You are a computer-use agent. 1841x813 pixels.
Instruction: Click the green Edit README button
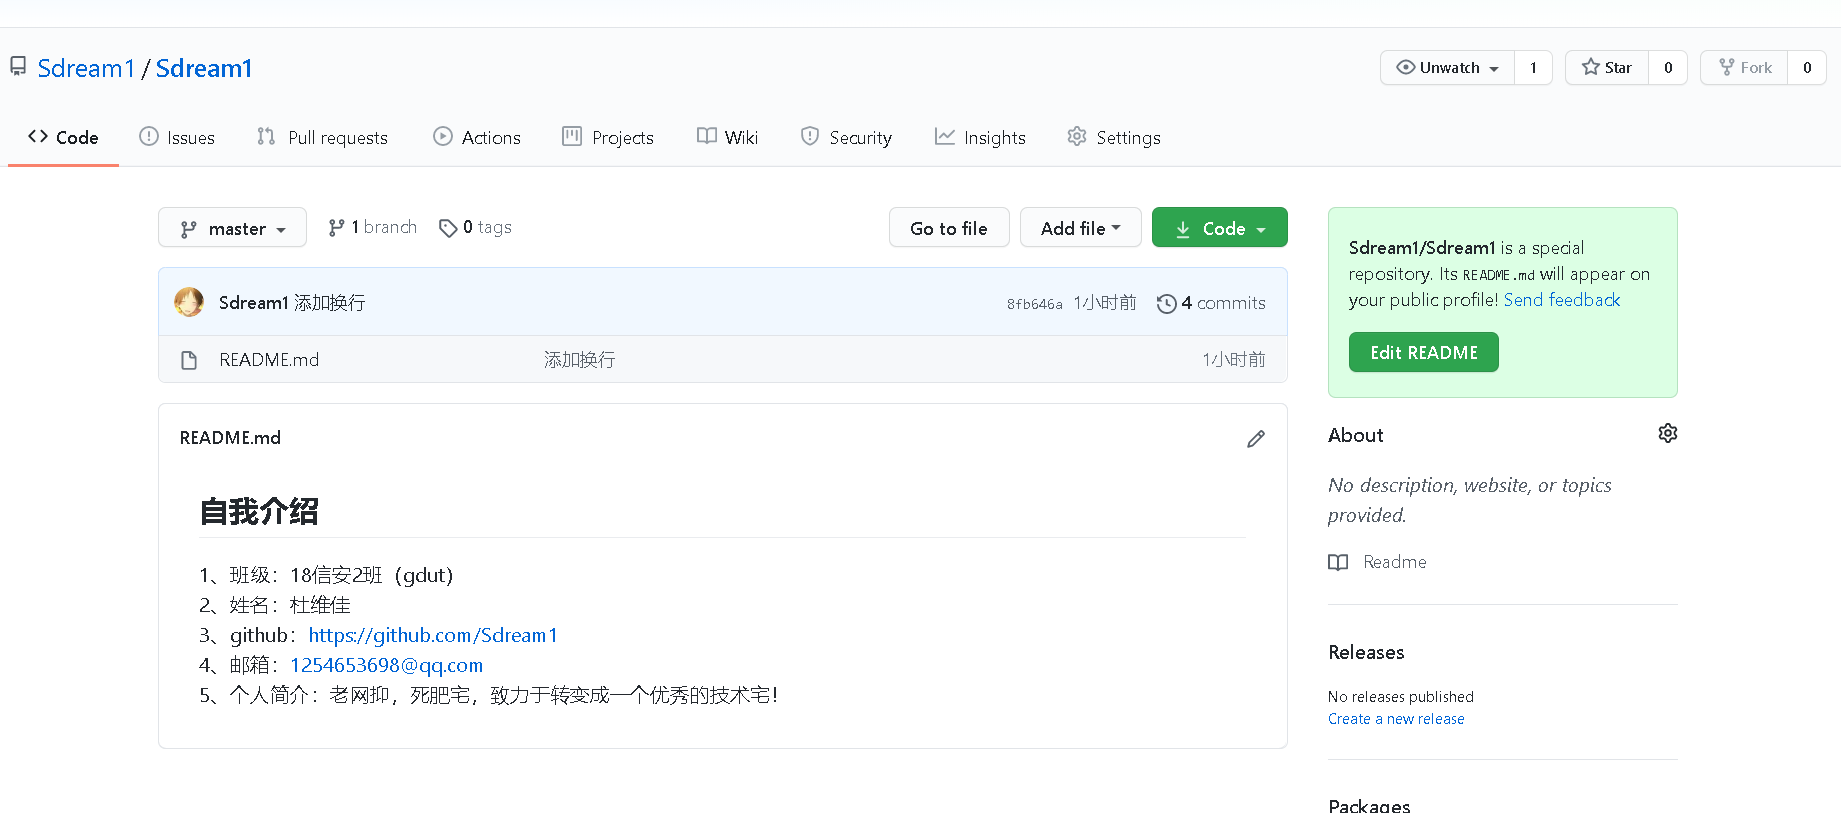1424,352
